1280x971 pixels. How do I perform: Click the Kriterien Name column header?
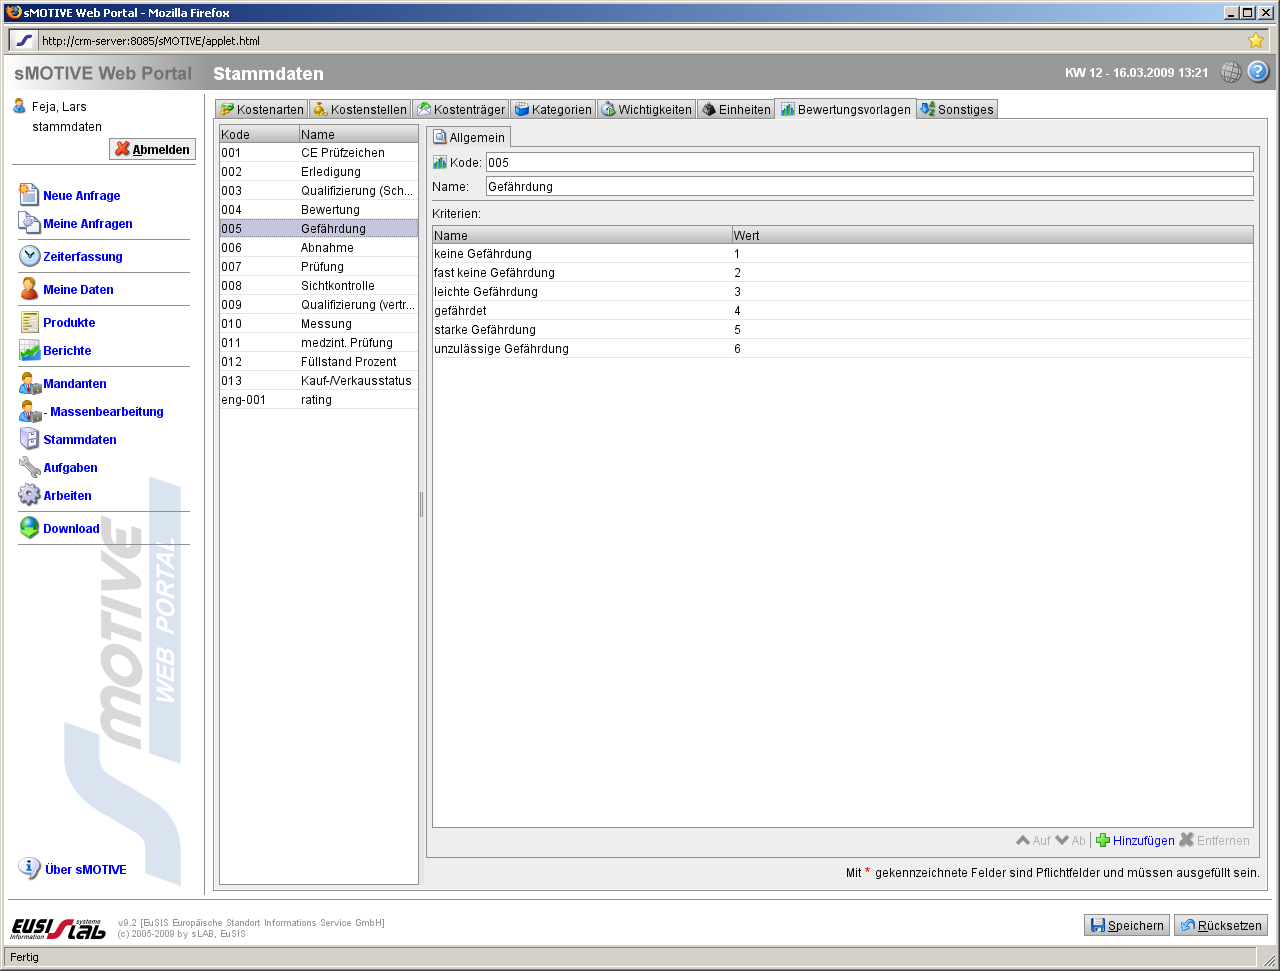[582, 235]
